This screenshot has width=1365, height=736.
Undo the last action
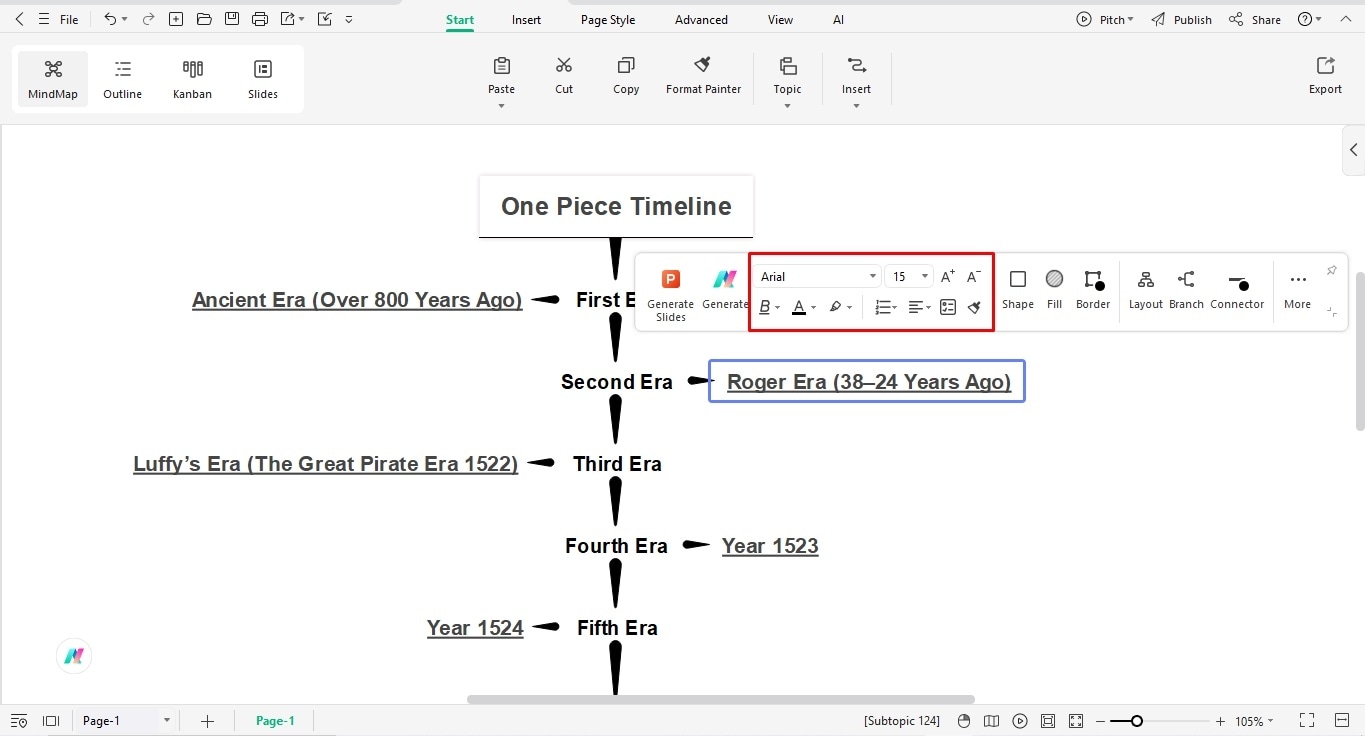point(110,19)
